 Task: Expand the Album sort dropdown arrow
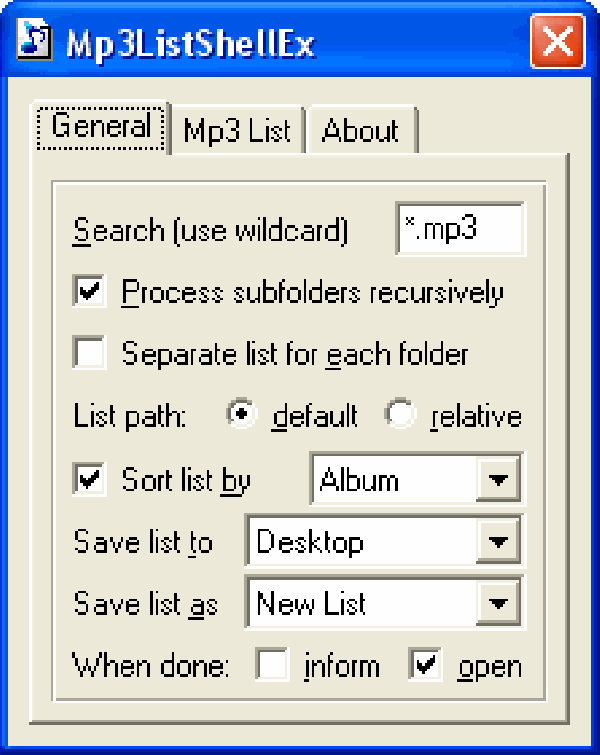497,480
